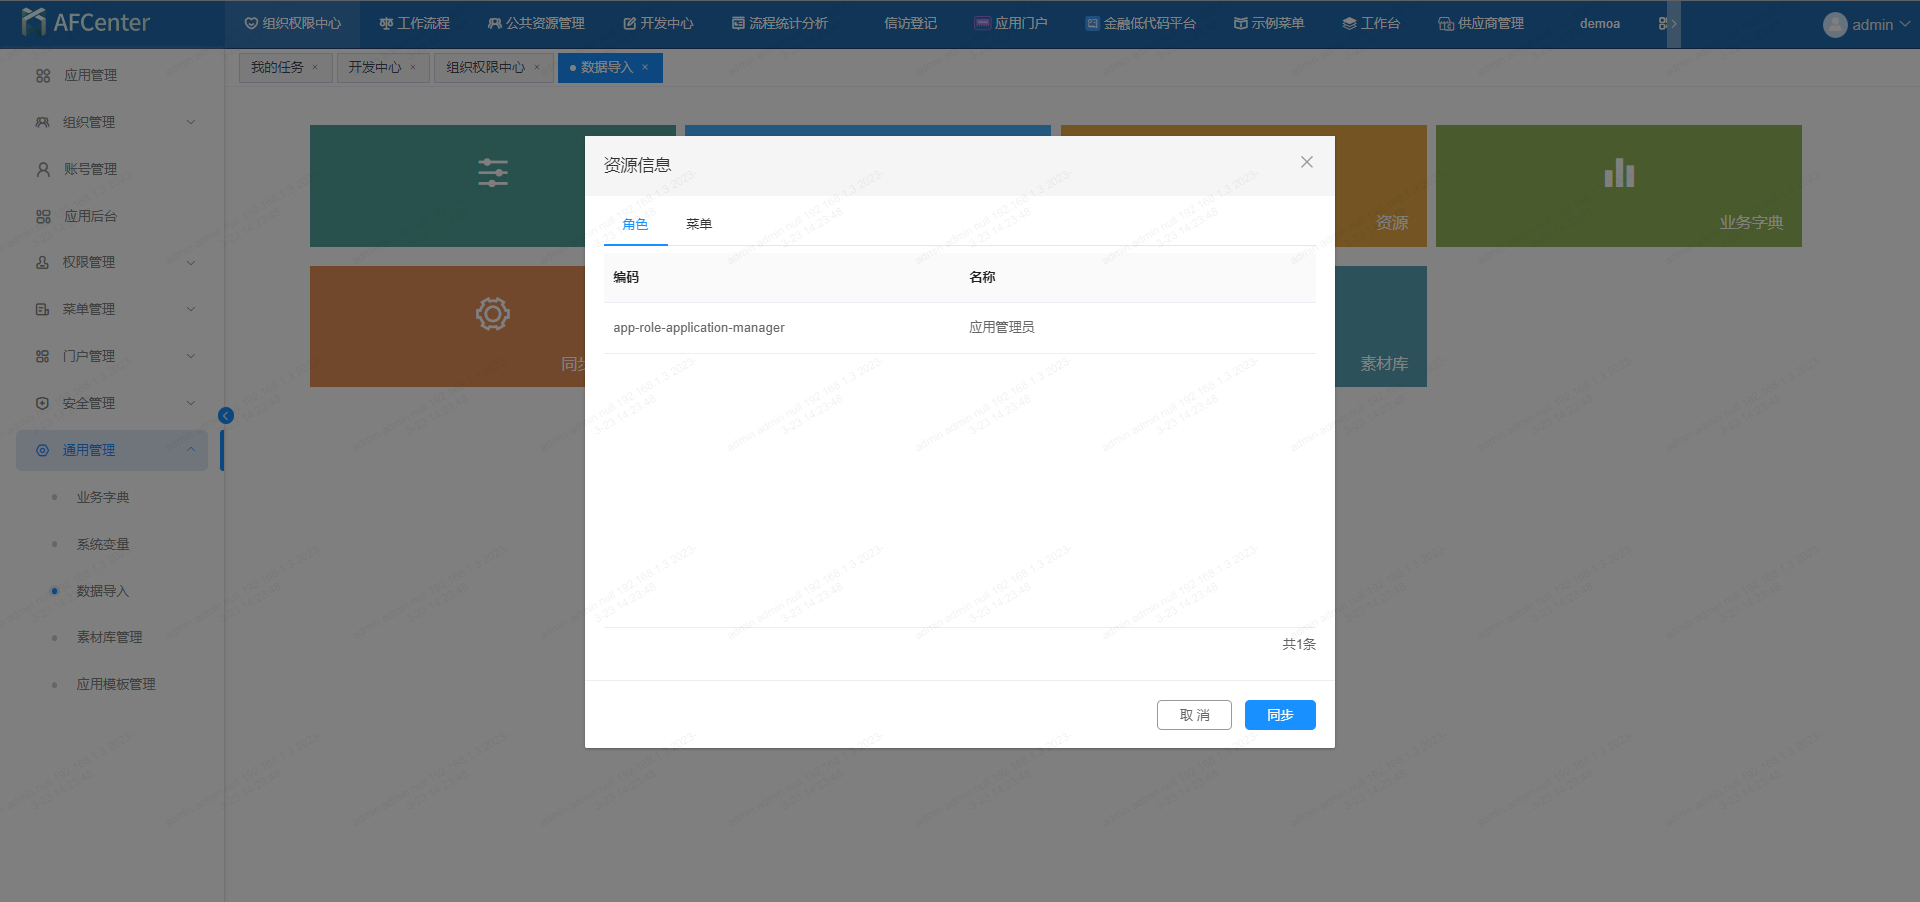
Task: Switch to the 菜单 tab in dialog
Action: point(699,224)
